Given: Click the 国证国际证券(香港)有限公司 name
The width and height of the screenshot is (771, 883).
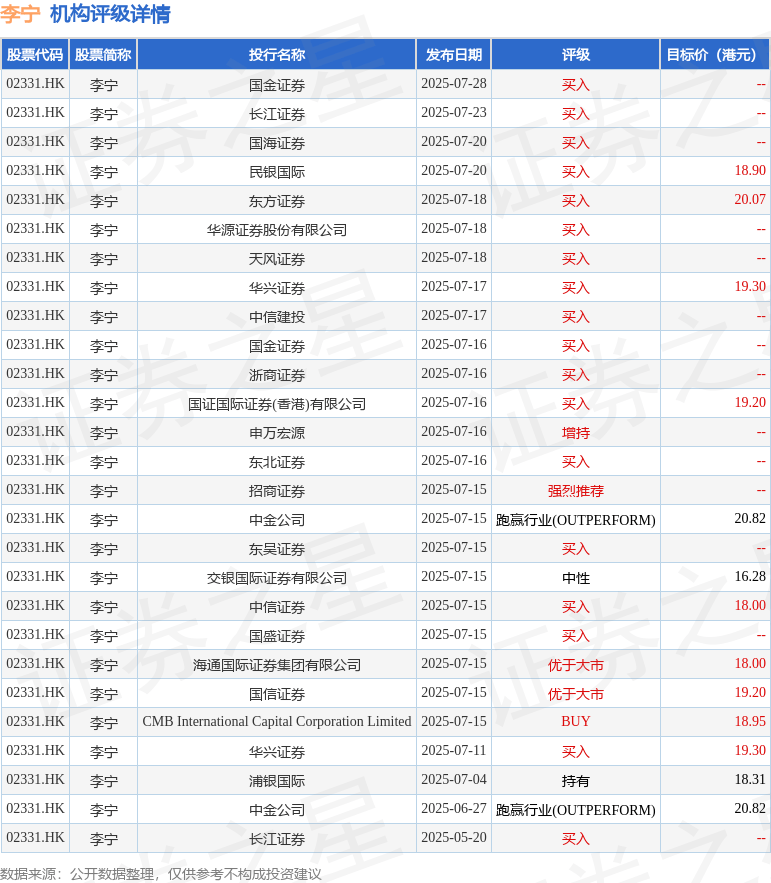Looking at the screenshot, I should (276, 404).
